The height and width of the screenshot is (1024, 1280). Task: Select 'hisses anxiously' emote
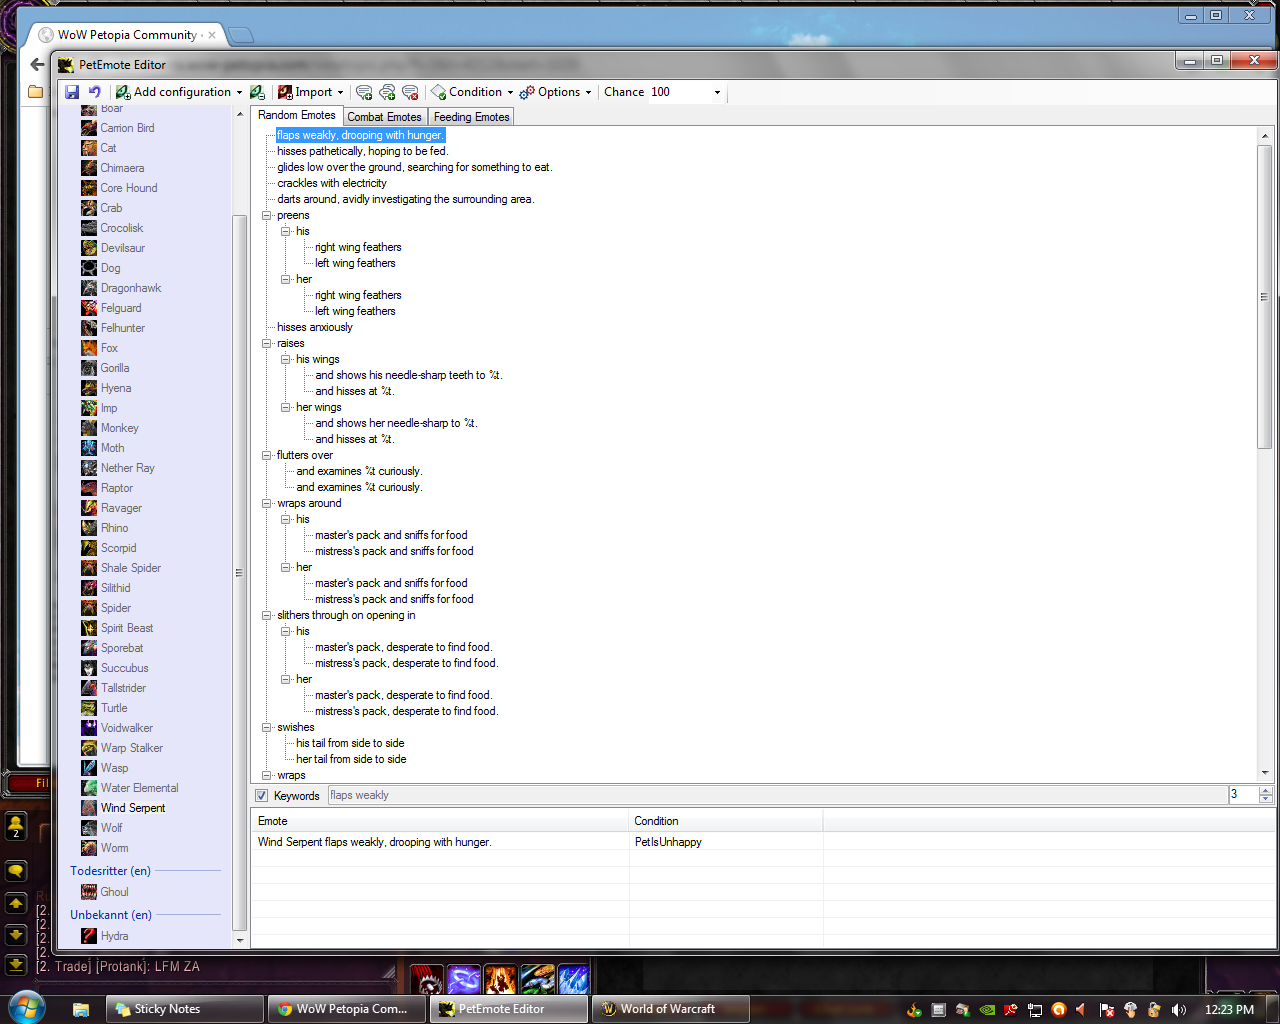tap(315, 328)
